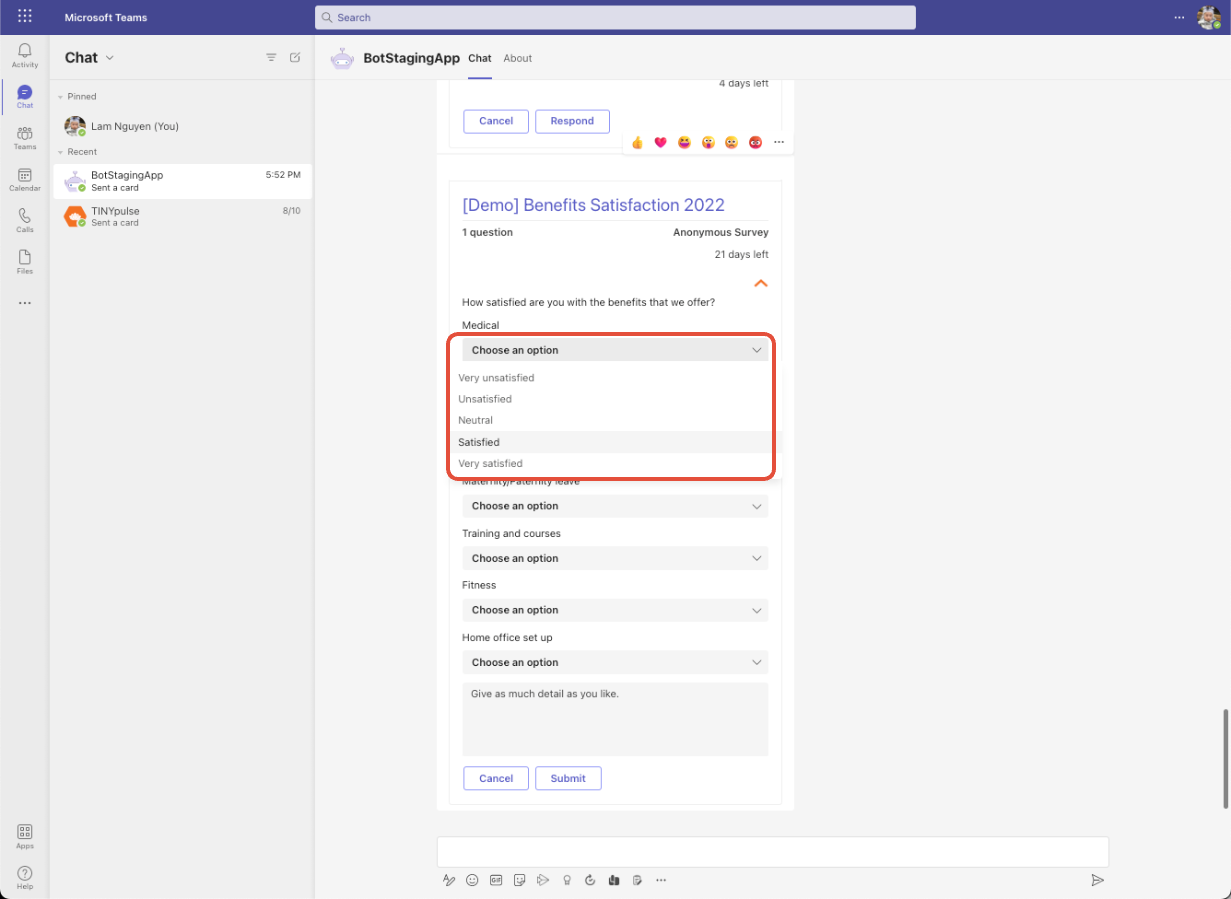The width and height of the screenshot is (1231, 899).
Task: Open the emoji picker
Action: (472, 880)
